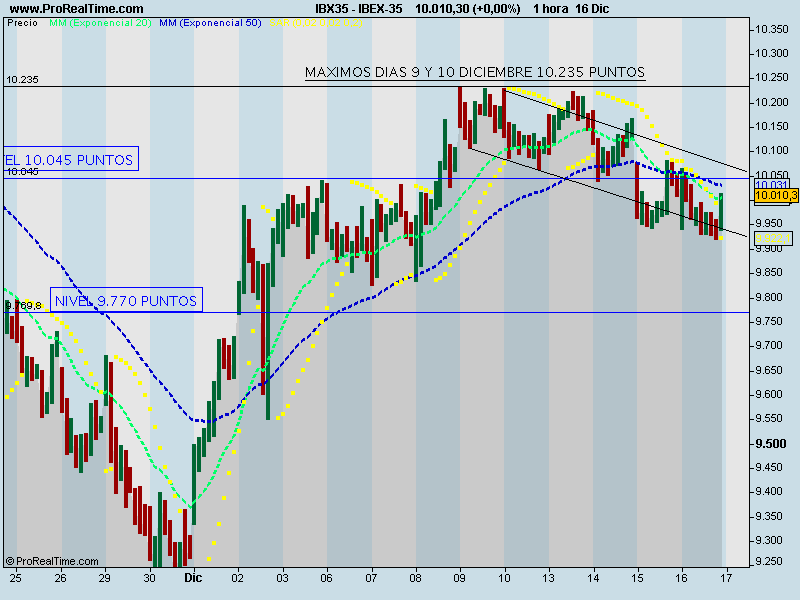Image resolution: width=800 pixels, height=600 pixels.
Task: Click the 10.300 price axis label
Action: click(772, 54)
